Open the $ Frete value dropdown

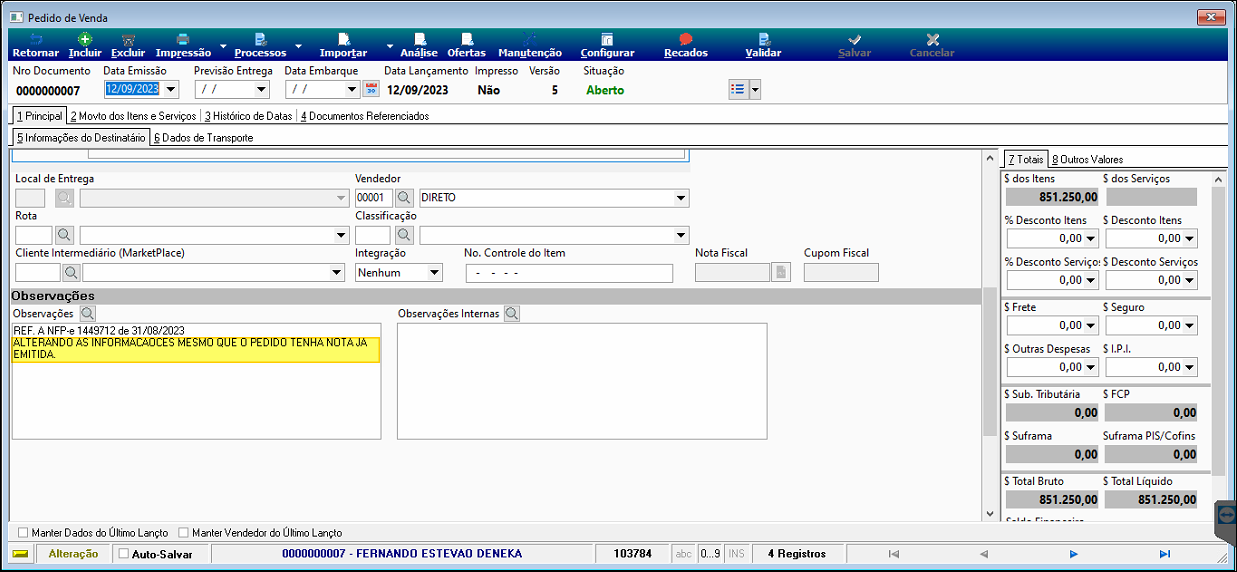[x=1091, y=326]
